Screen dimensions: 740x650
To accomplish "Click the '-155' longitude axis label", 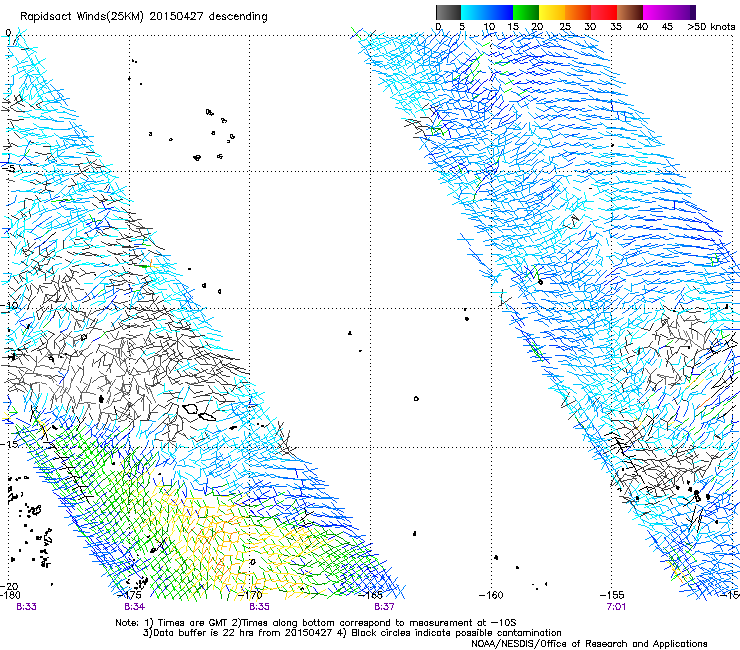I will pos(612,595).
